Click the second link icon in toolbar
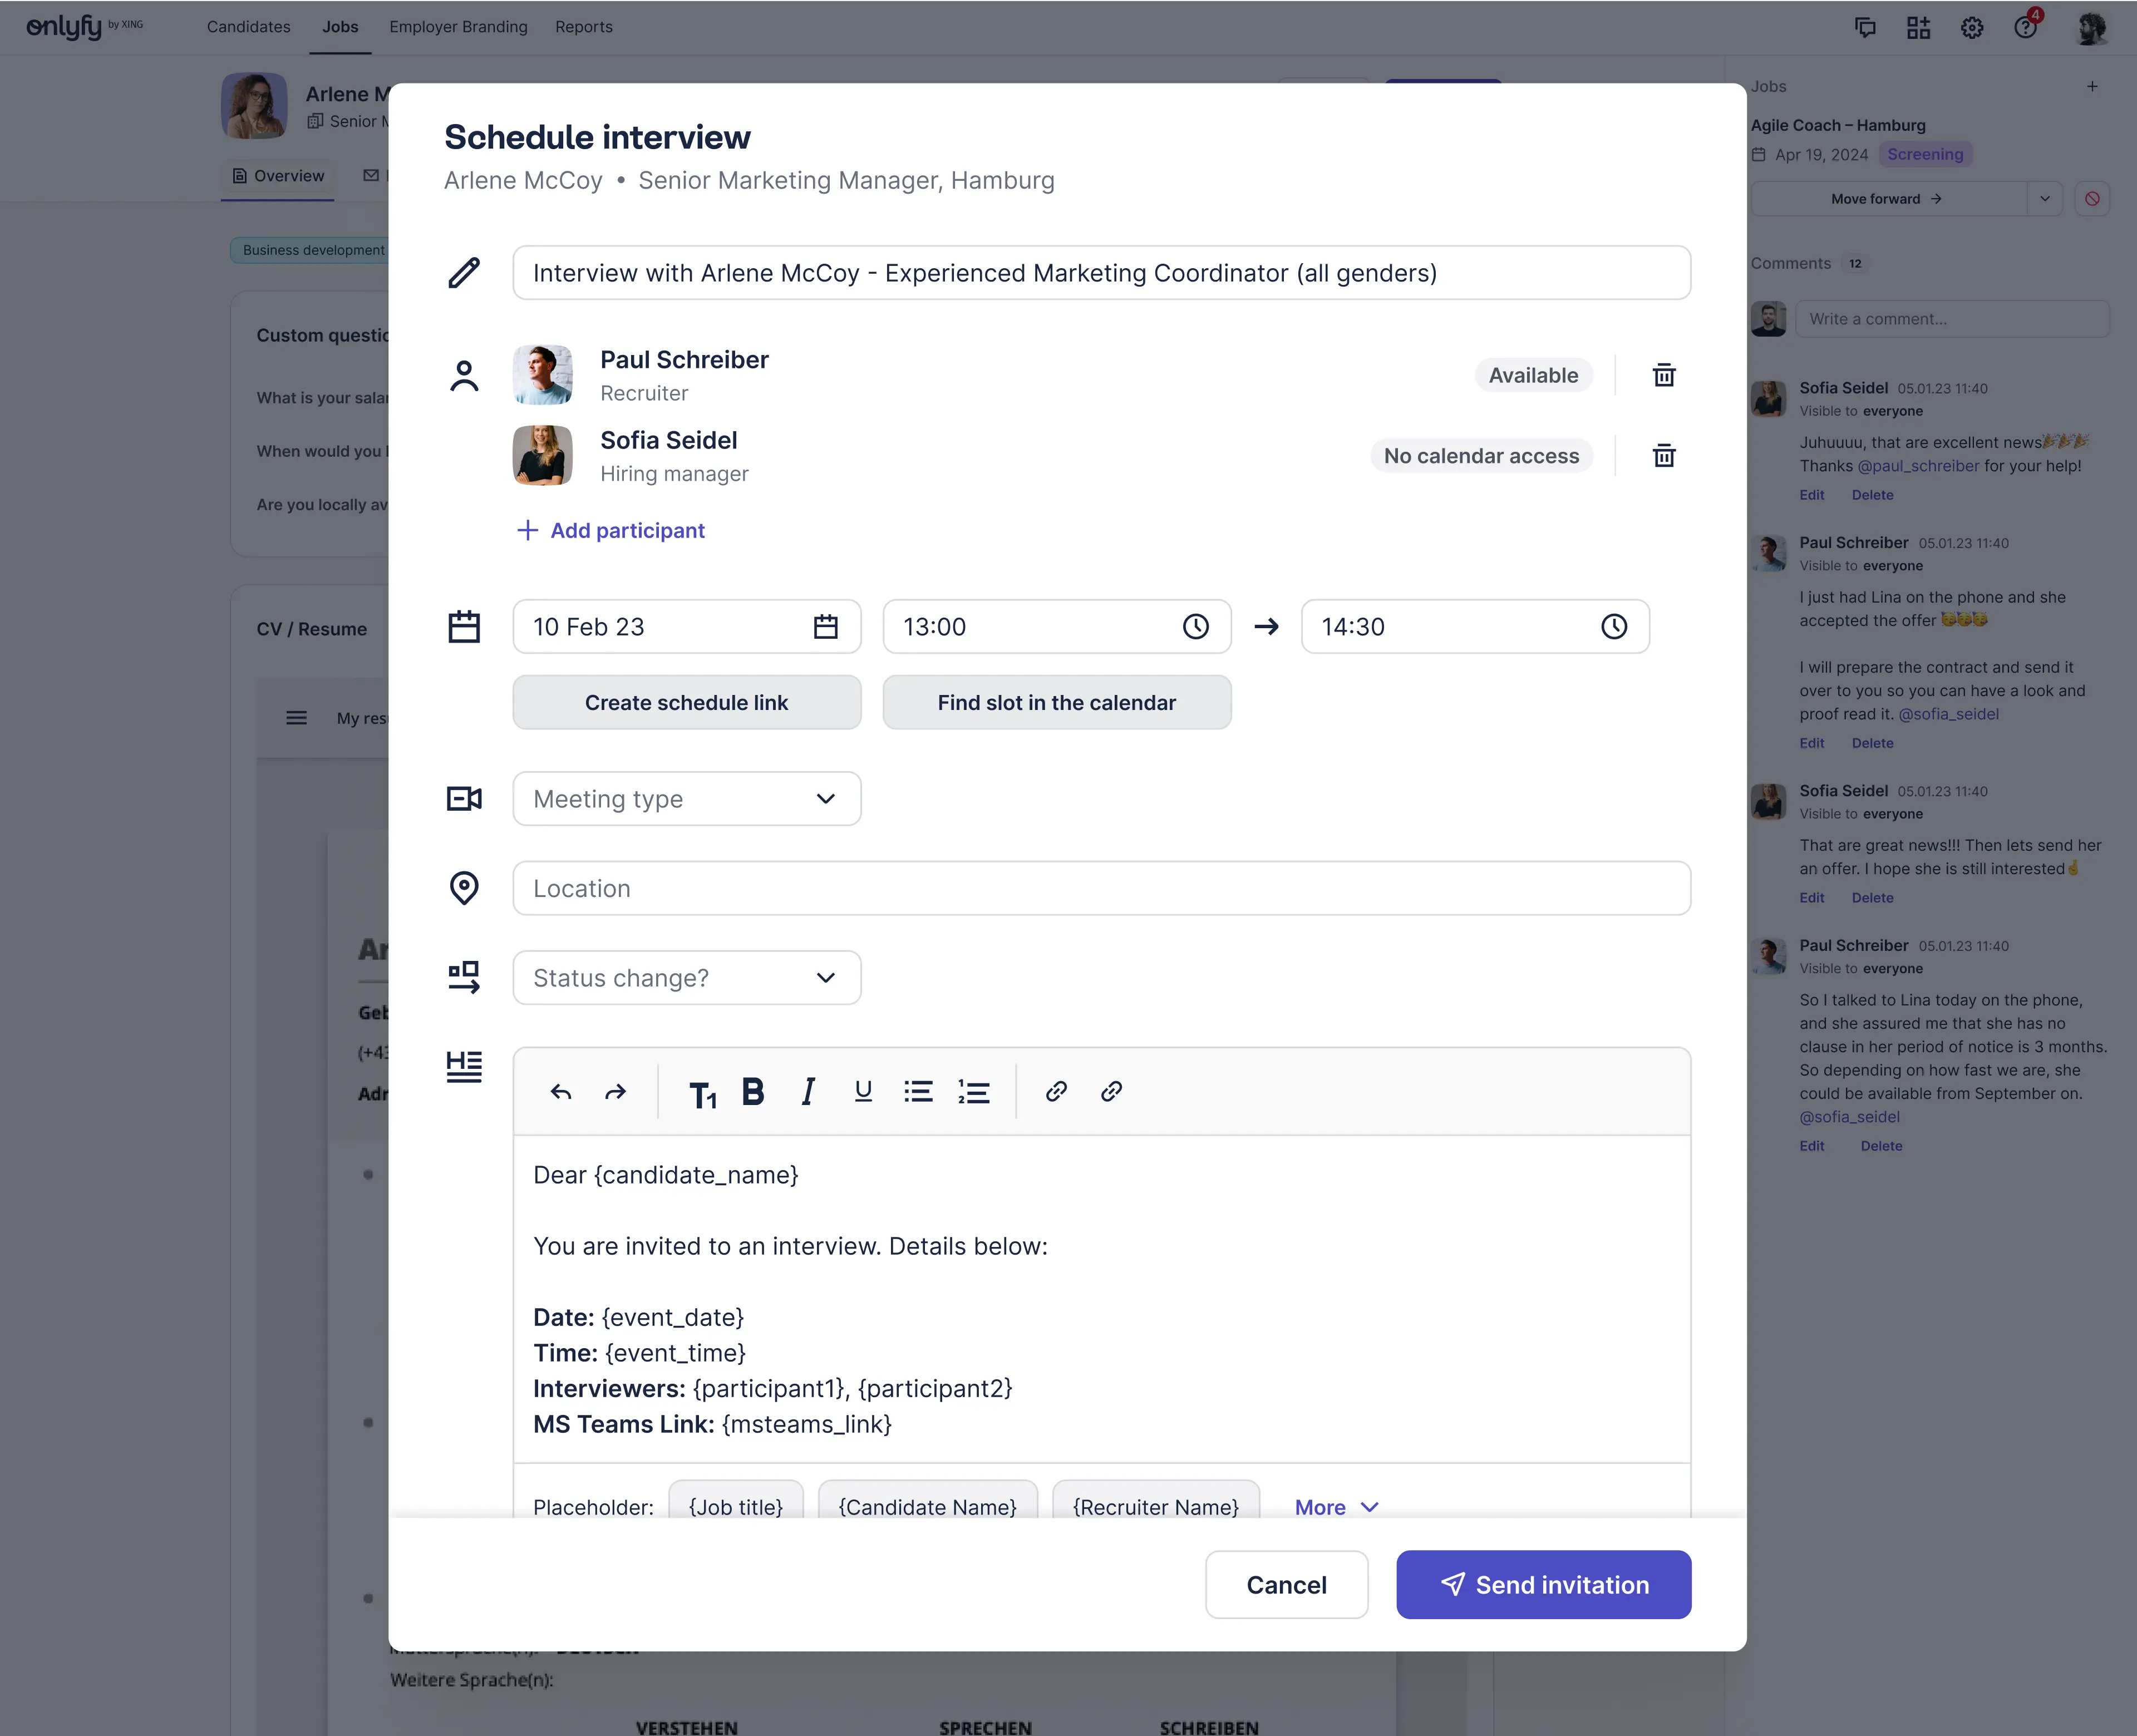The width and height of the screenshot is (2137, 1736). [x=1111, y=1092]
